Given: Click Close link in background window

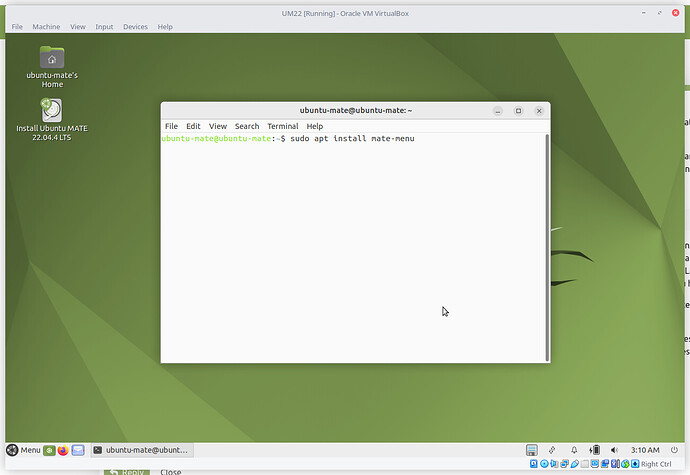Looking at the screenshot, I should [x=171, y=472].
